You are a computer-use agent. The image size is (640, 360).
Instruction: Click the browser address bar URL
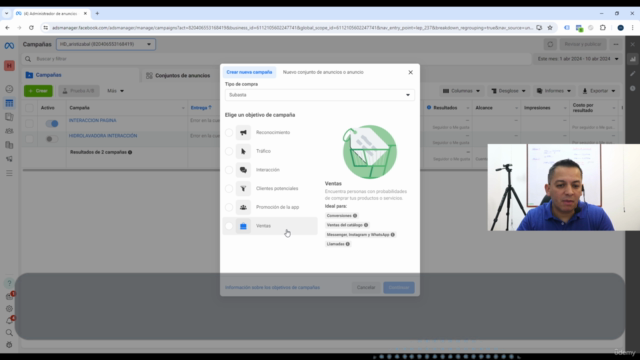(292, 28)
